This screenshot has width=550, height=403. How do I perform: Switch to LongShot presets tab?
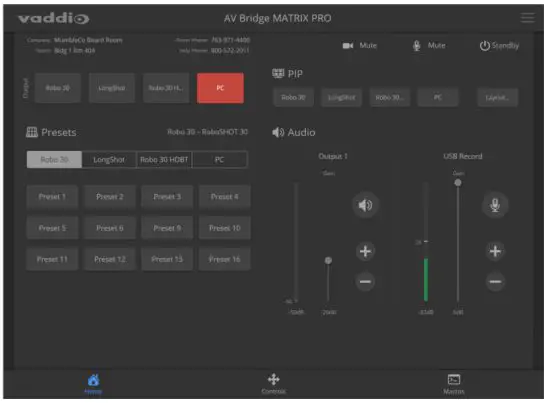coord(109,160)
